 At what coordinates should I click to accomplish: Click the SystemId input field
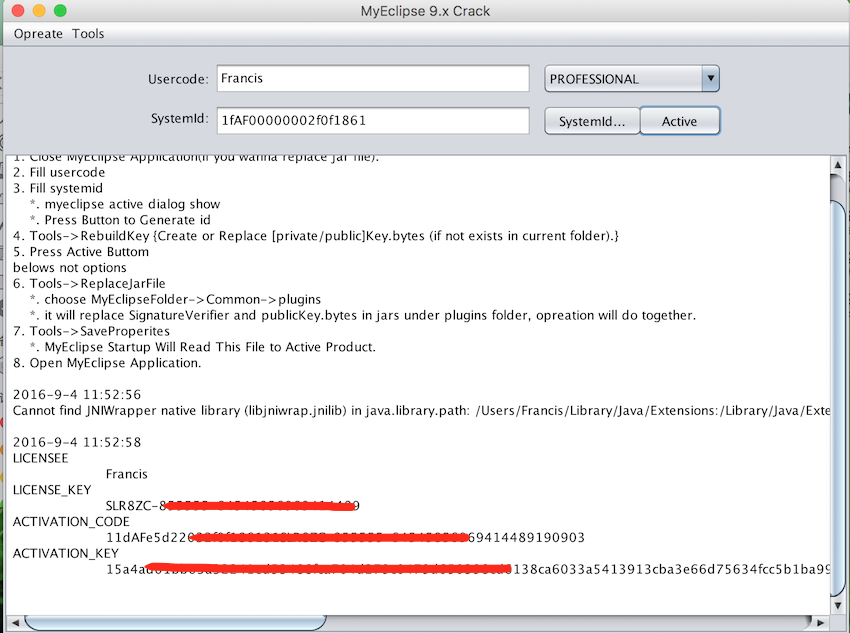tap(373, 120)
